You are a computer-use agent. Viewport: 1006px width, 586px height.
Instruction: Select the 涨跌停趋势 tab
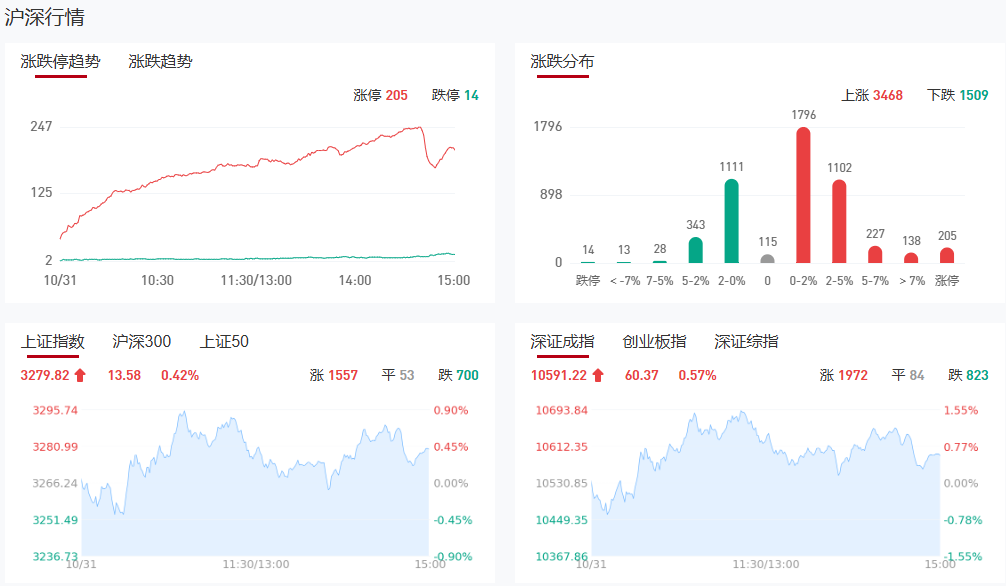(61, 62)
